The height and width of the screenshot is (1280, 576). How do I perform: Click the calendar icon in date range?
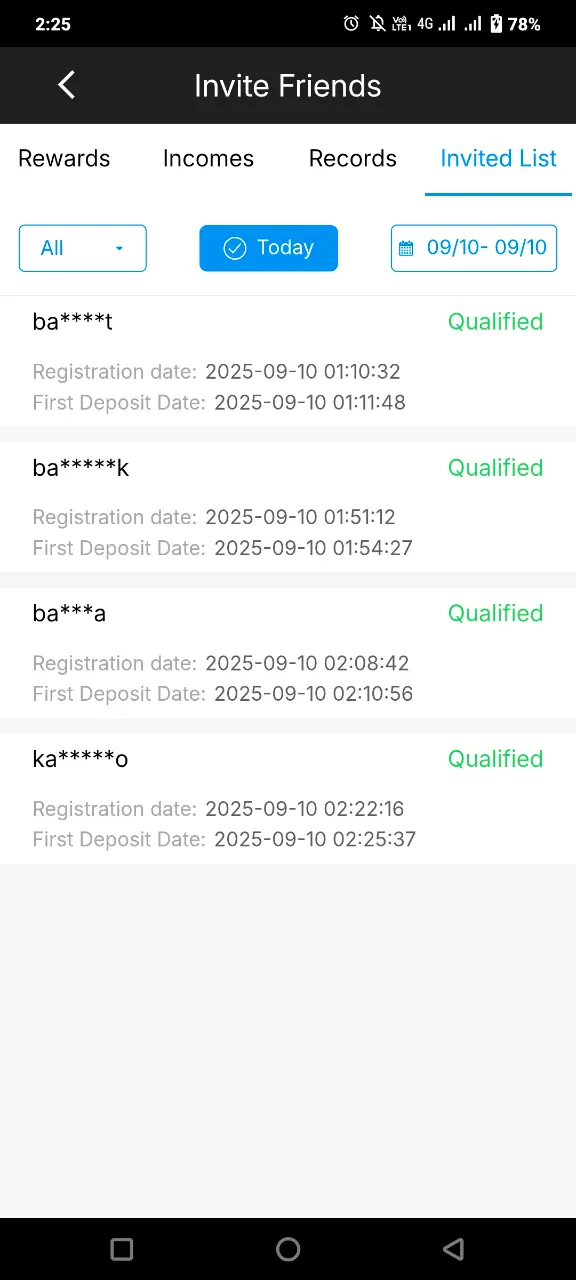click(406, 248)
